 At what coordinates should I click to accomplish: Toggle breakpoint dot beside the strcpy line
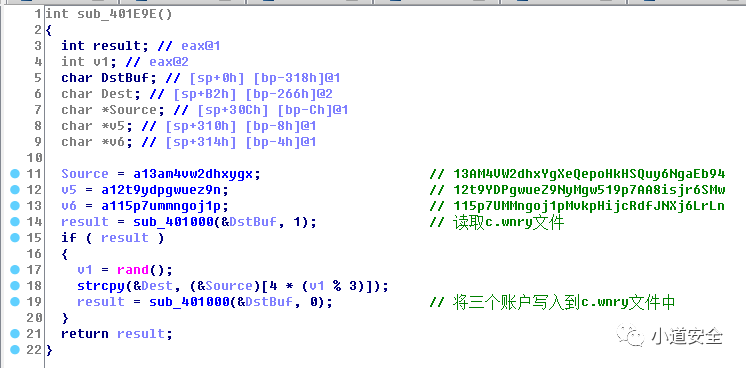click(15, 286)
